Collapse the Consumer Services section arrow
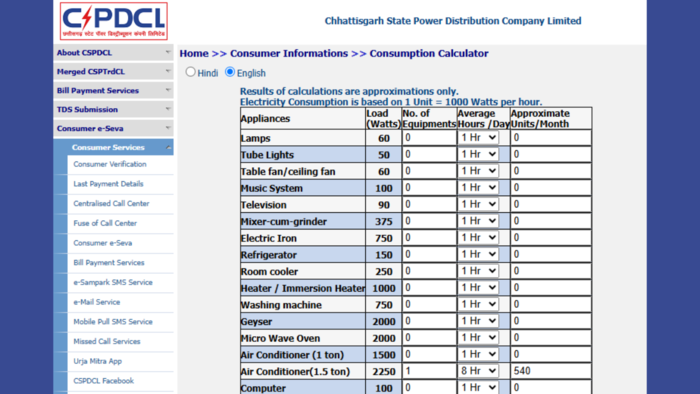700x394 pixels. point(168,147)
